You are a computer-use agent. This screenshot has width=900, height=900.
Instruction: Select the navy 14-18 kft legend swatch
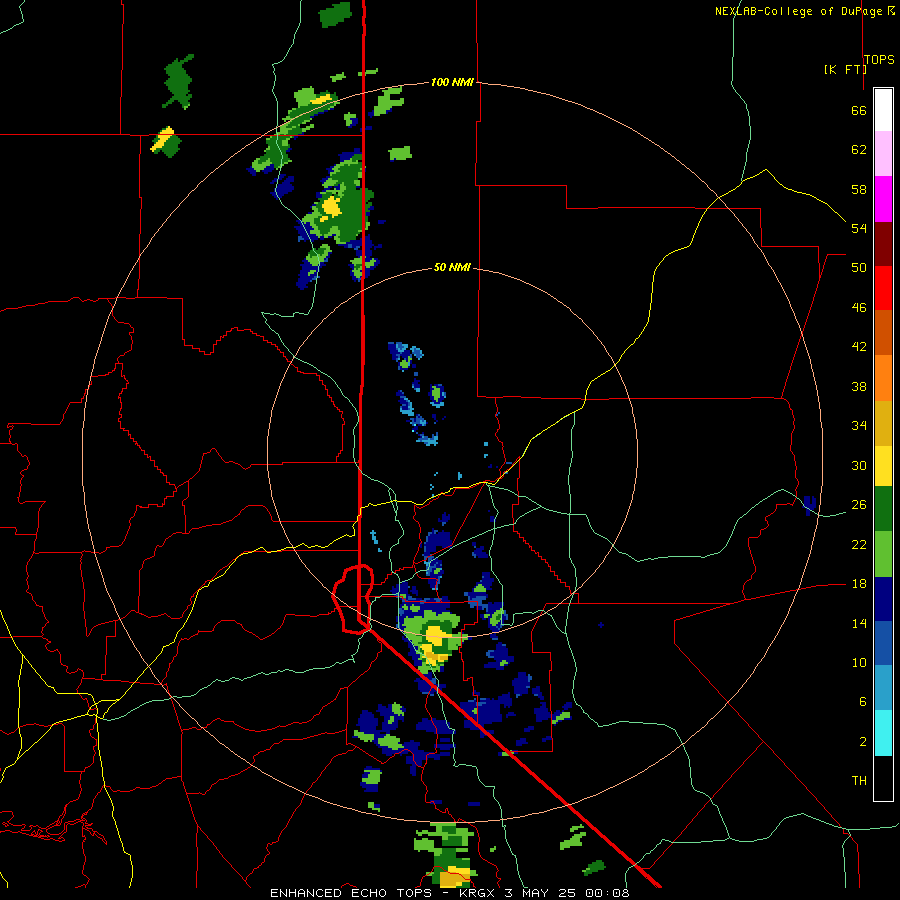[883, 599]
